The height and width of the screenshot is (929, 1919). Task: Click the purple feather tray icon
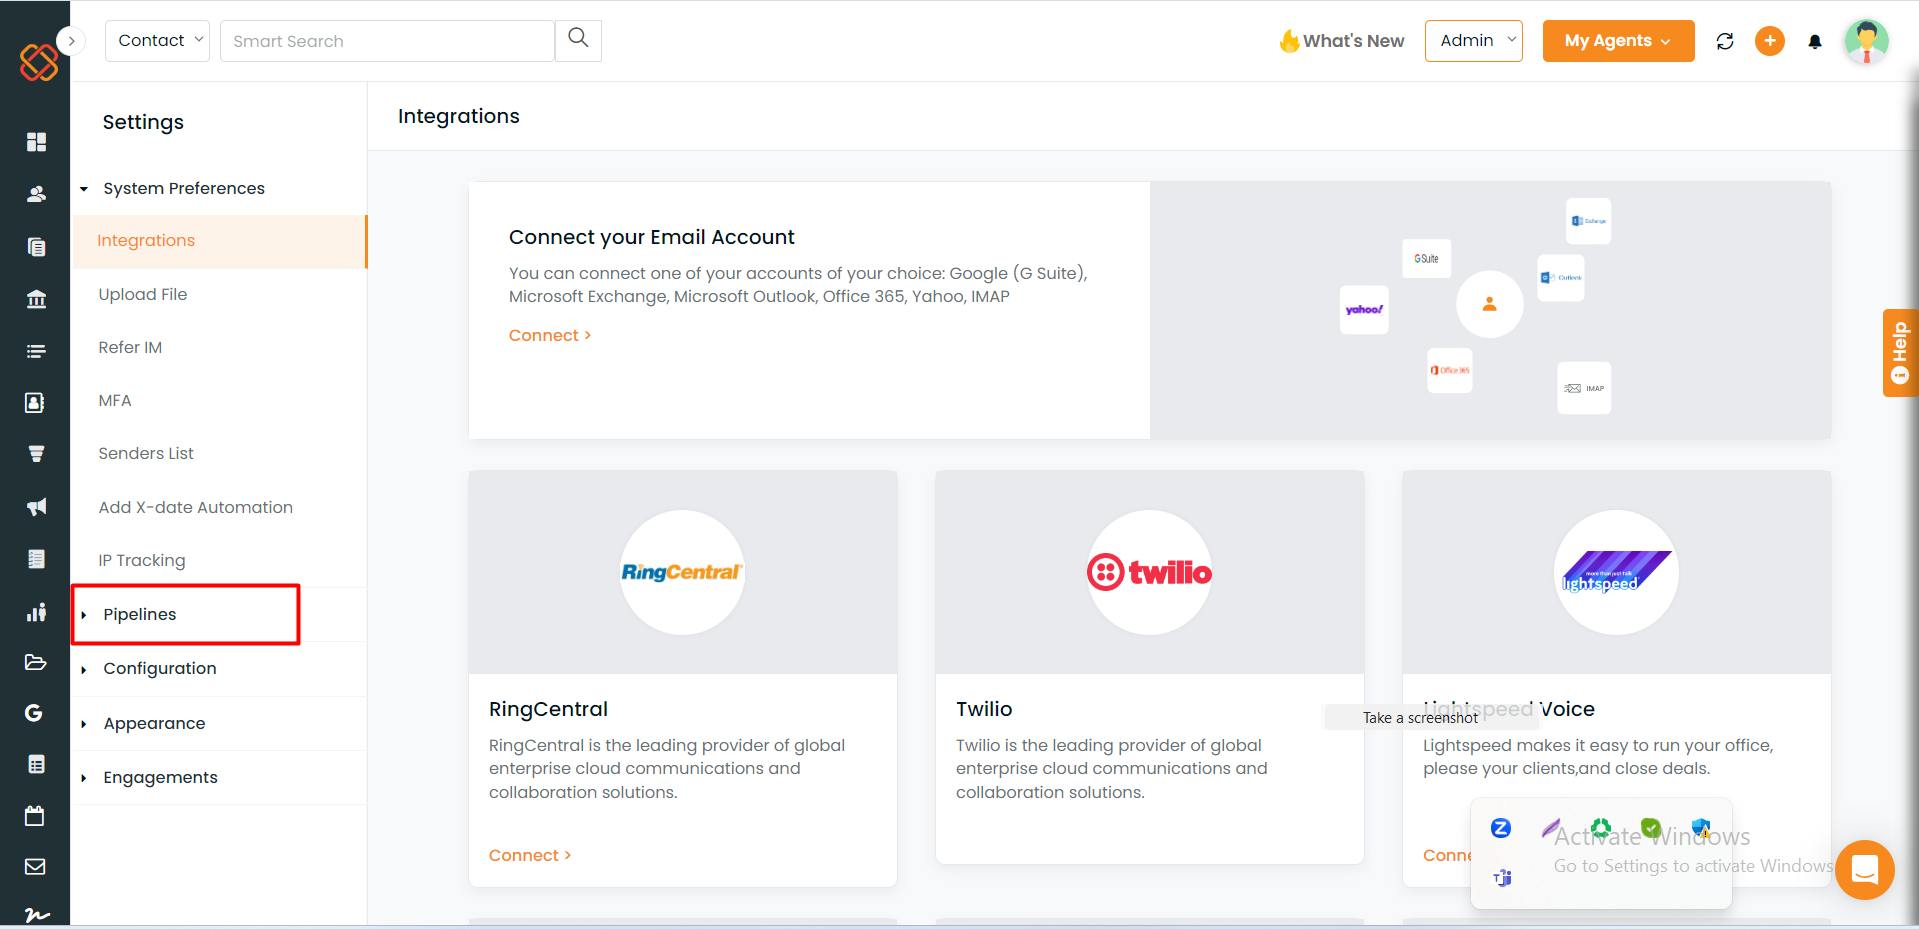(x=1551, y=828)
